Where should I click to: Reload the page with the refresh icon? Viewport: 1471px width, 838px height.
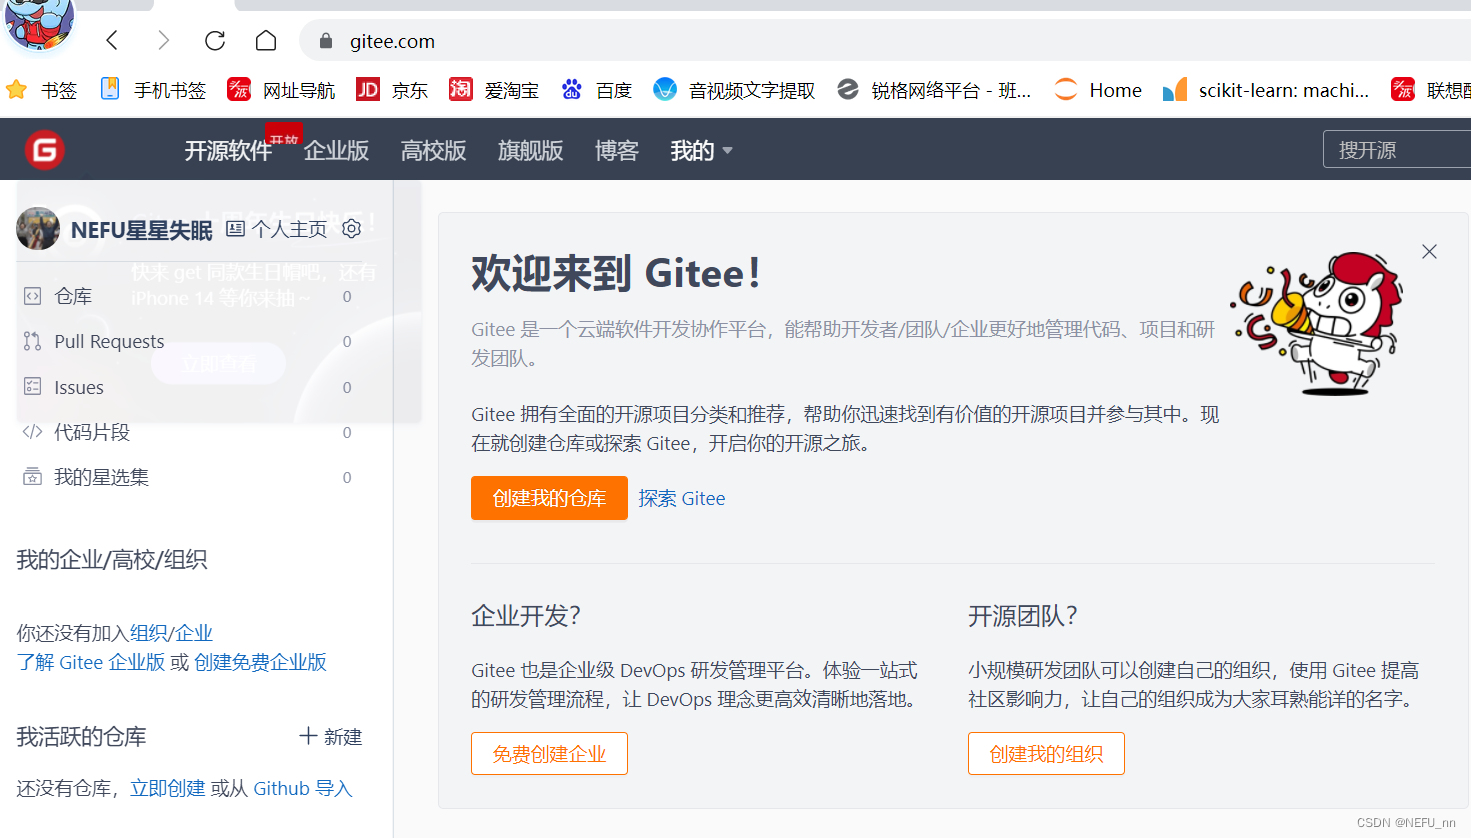point(214,40)
